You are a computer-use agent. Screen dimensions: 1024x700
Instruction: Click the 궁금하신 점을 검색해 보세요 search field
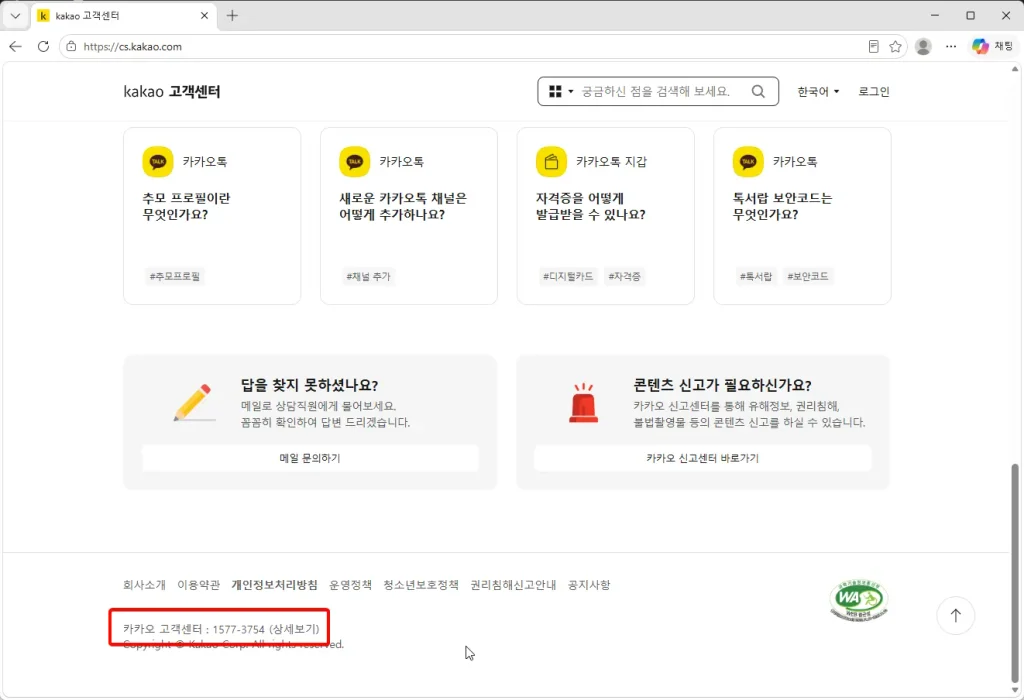pos(656,91)
